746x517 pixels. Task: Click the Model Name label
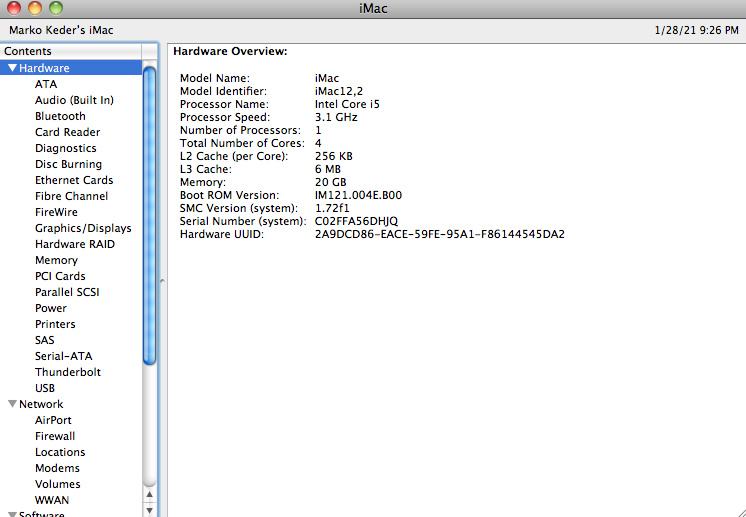215,78
